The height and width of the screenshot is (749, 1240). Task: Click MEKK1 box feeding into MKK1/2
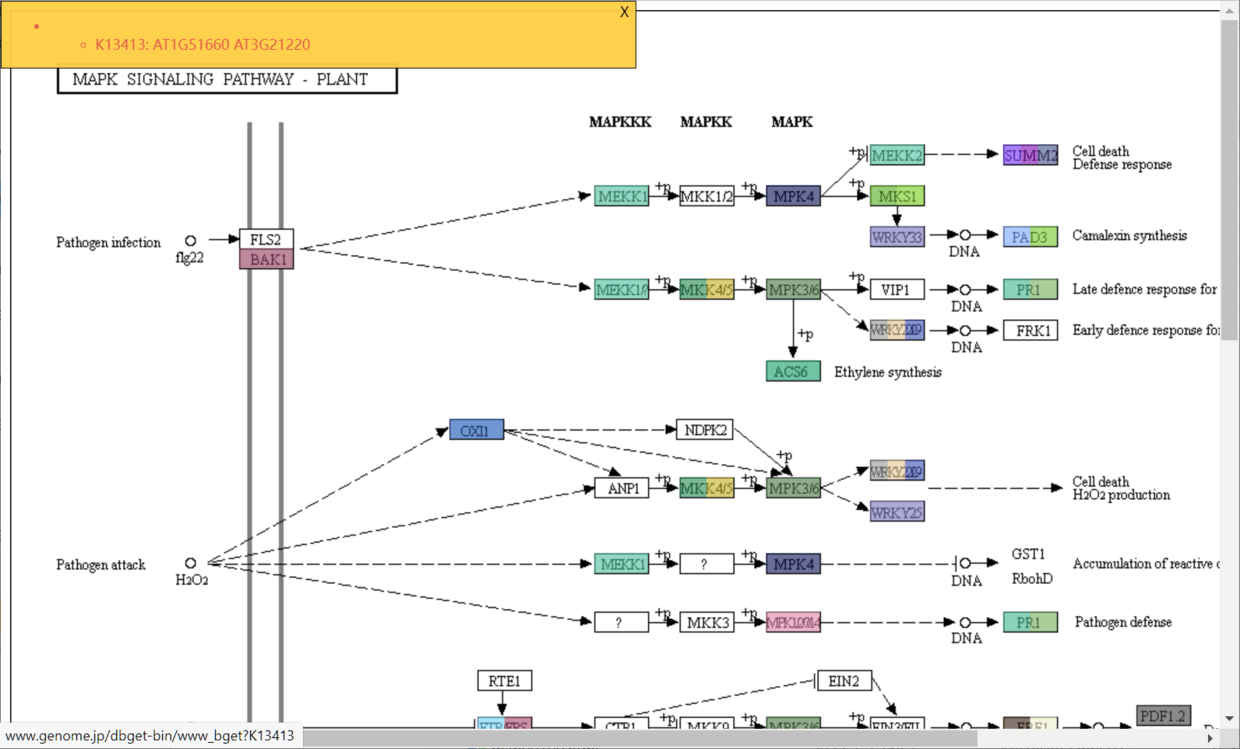pos(622,196)
